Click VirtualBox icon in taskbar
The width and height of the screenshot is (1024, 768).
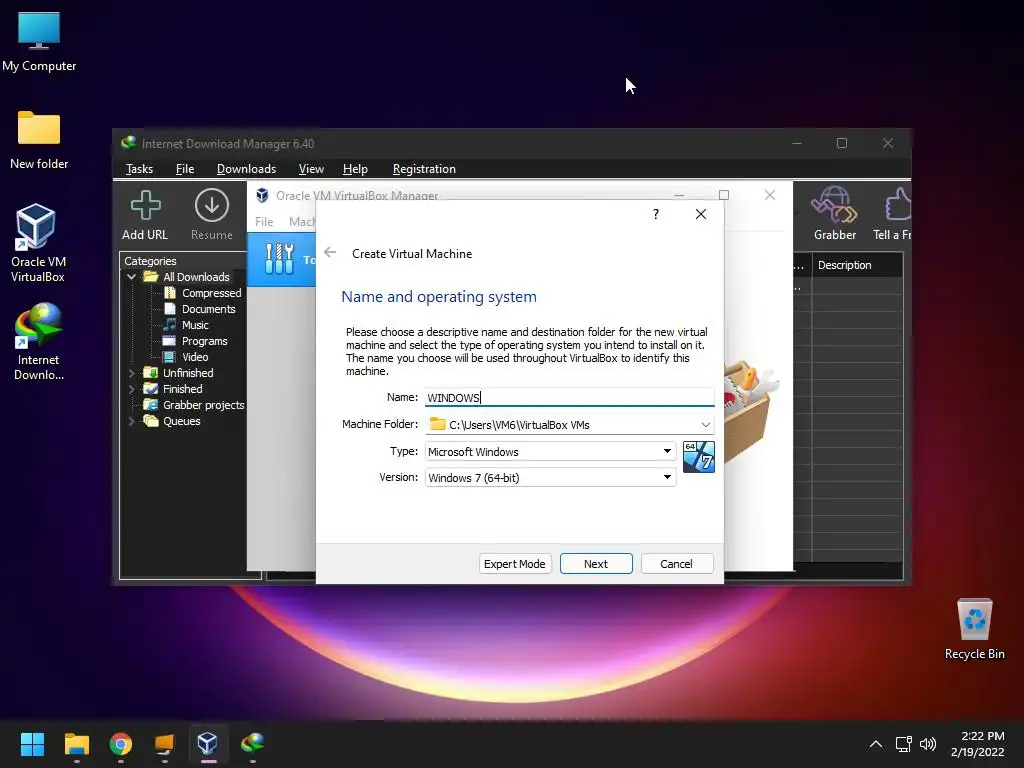208,744
